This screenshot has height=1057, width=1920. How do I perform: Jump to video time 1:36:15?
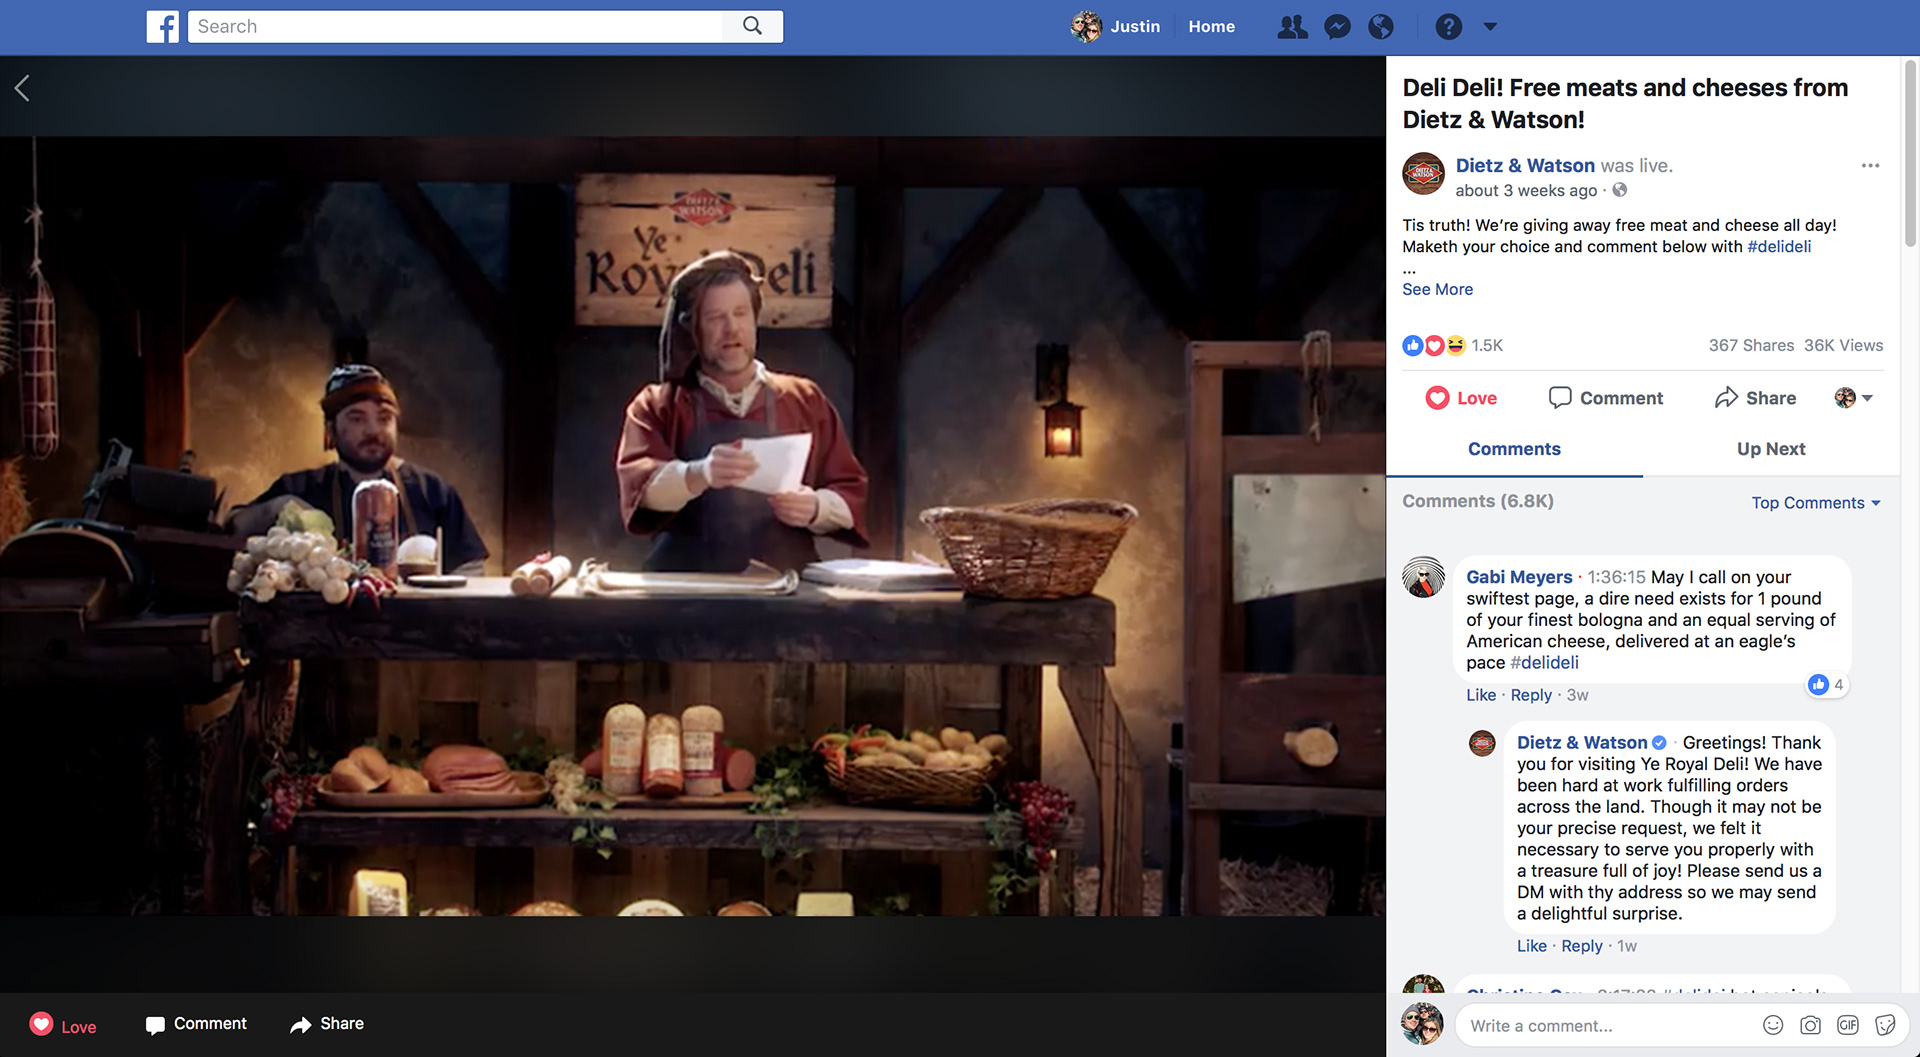1616,577
